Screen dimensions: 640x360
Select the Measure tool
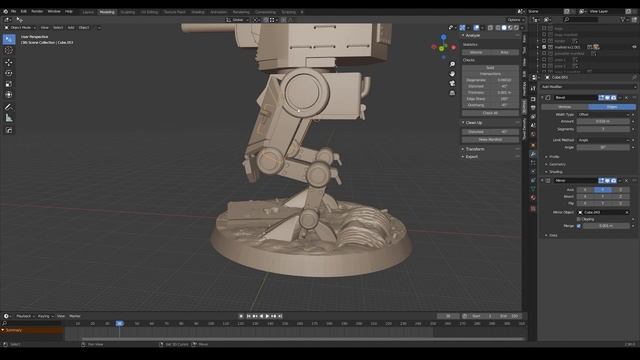[9, 118]
